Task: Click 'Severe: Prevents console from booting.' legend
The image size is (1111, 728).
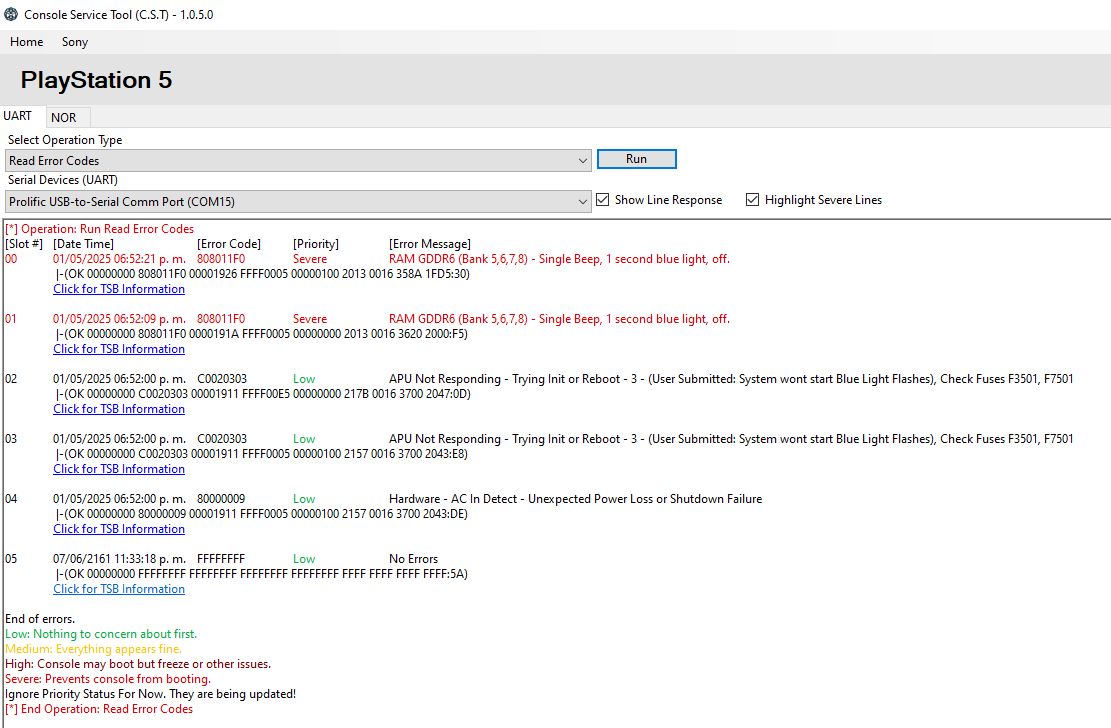Action: click(108, 679)
